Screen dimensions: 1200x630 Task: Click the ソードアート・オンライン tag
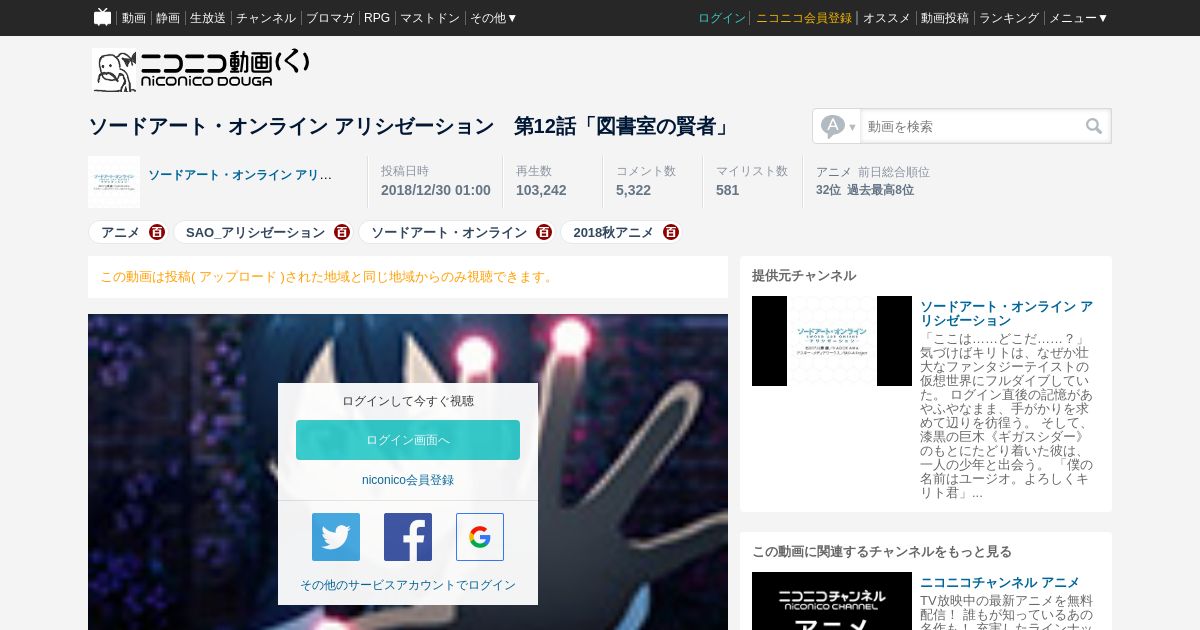[449, 232]
